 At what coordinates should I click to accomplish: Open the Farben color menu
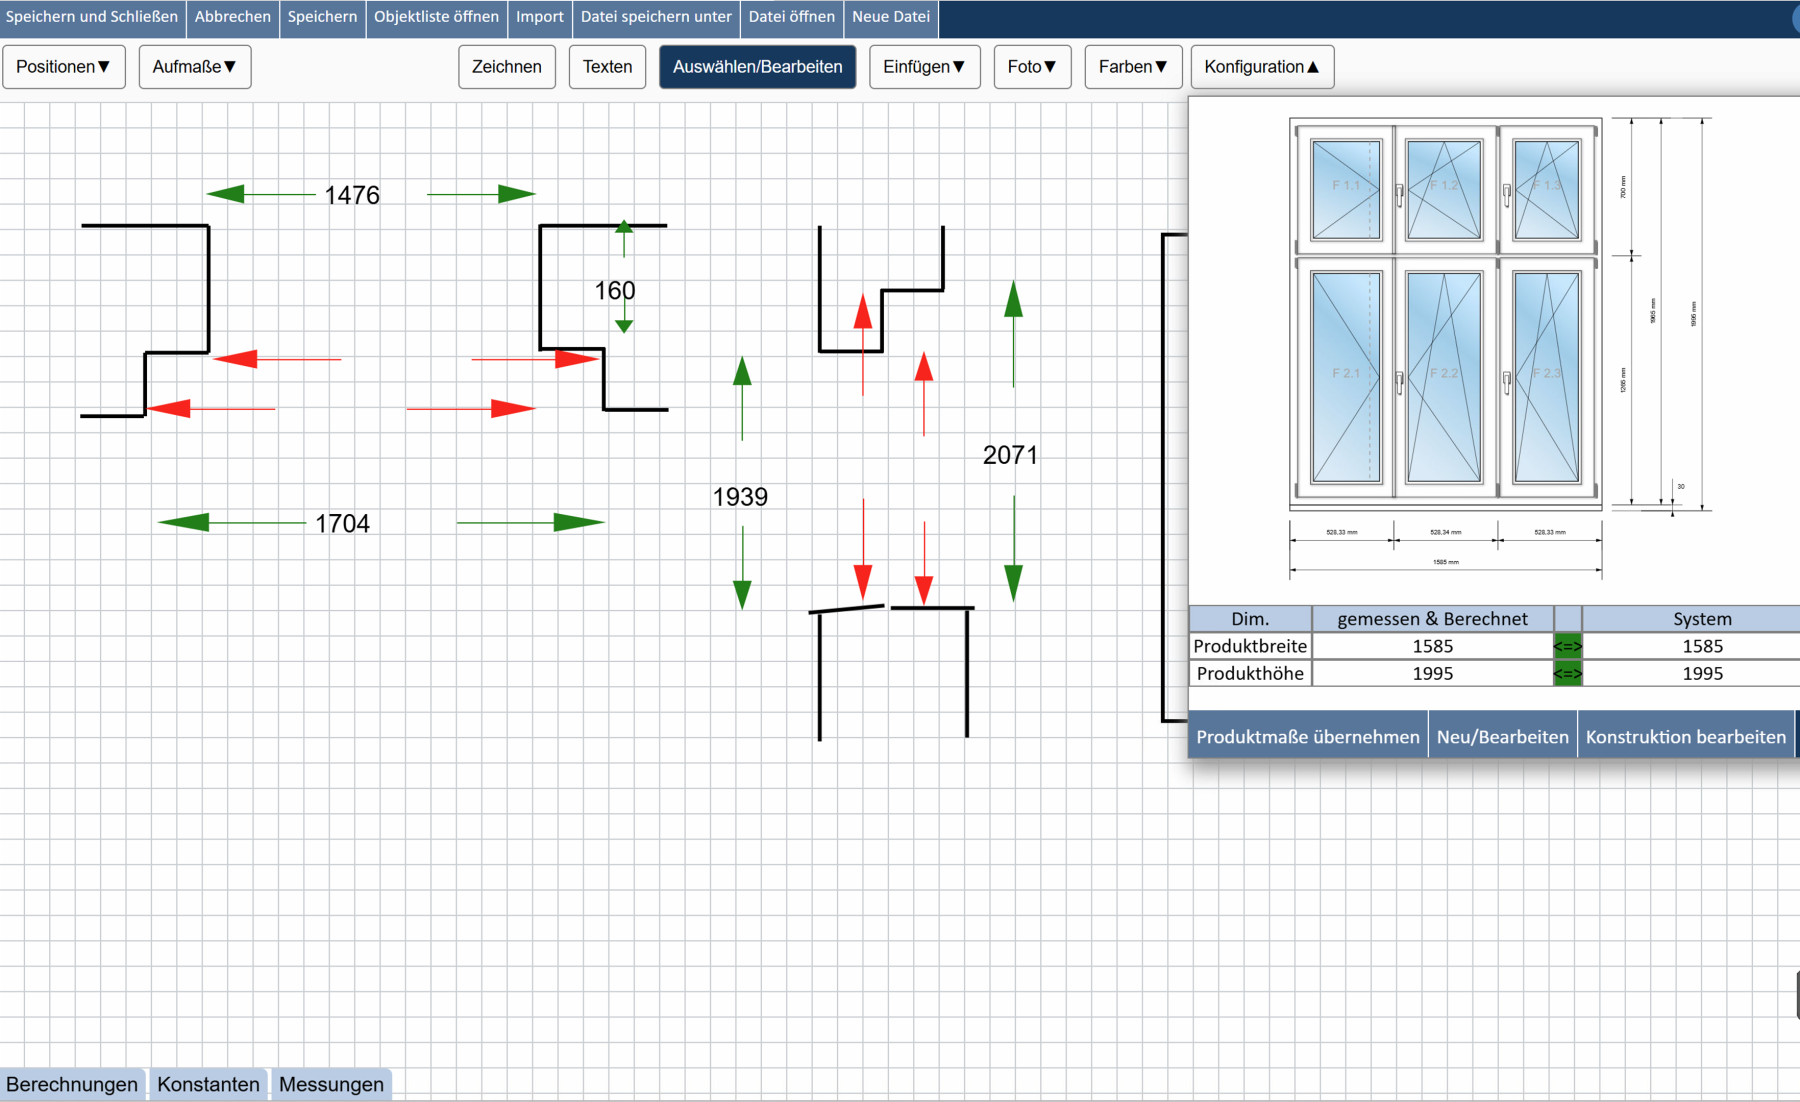pos(1133,67)
